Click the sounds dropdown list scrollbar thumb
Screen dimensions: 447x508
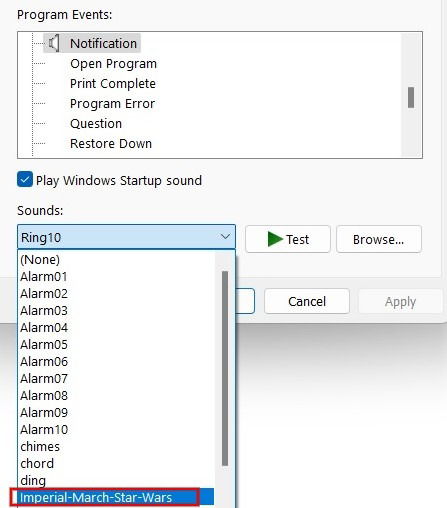point(225,368)
